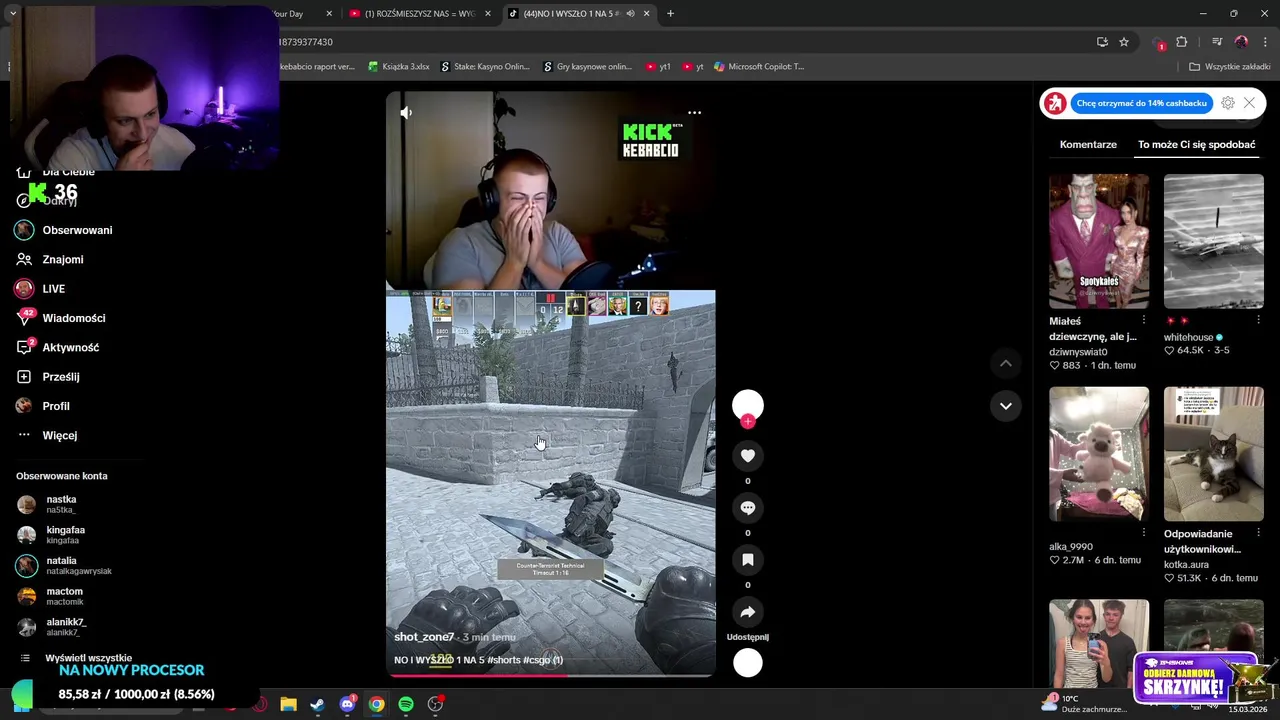Viewport: 1280px width, 720px height.
Task: Open cashback popup settings gear
Action: tap(1228, 103)
